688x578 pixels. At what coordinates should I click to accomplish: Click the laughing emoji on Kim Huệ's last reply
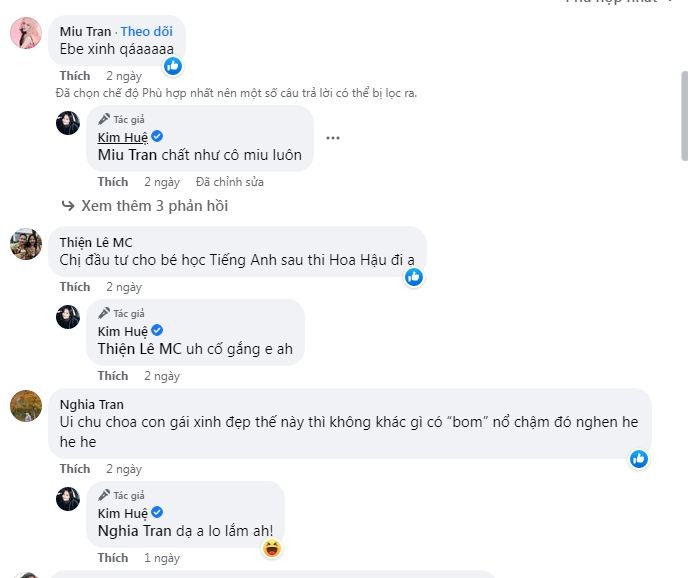tap(271, 547)
